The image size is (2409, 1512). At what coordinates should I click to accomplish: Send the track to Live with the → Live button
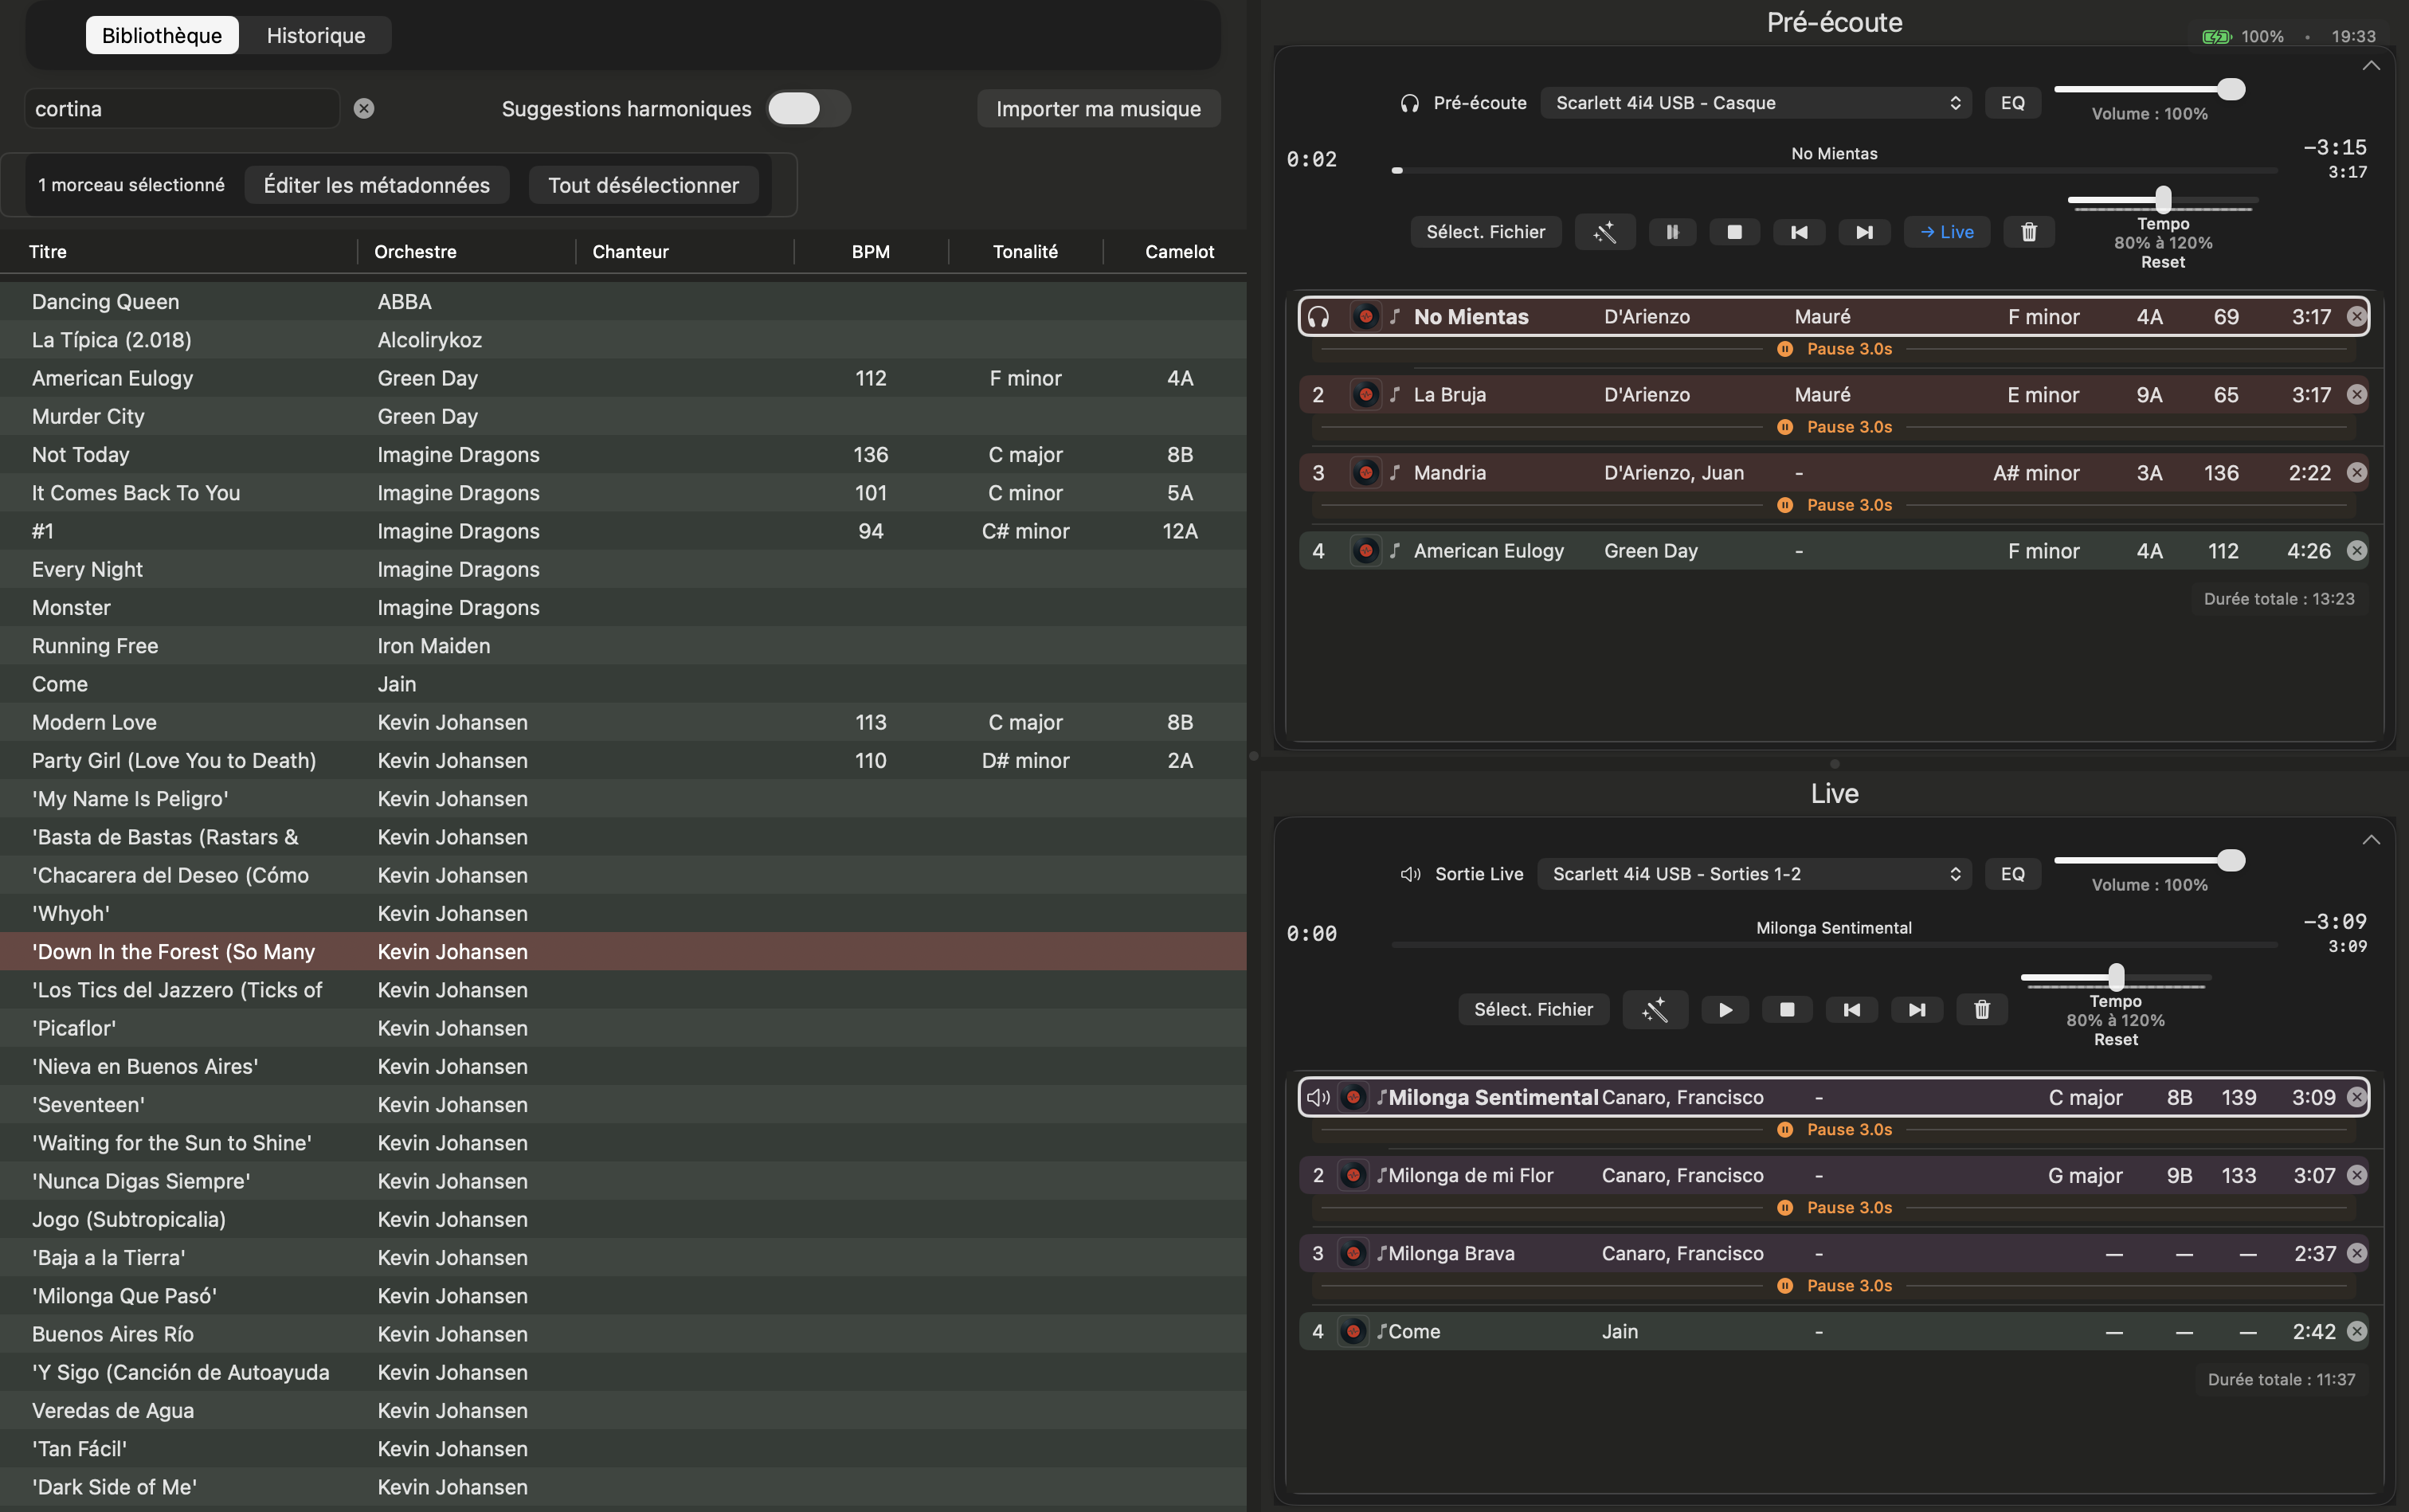point(1946,232)
